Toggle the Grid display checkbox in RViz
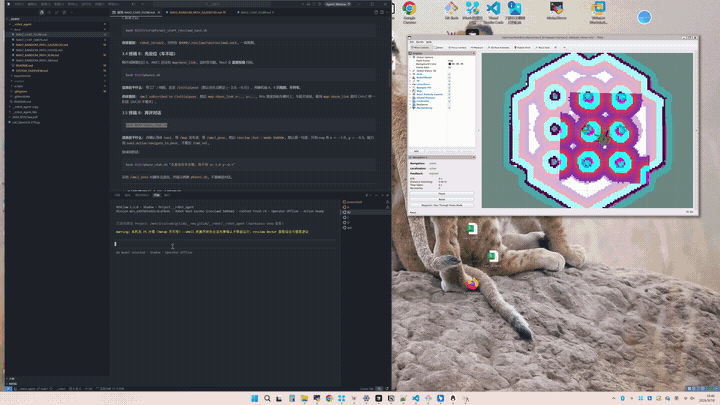 coord(450,74)
